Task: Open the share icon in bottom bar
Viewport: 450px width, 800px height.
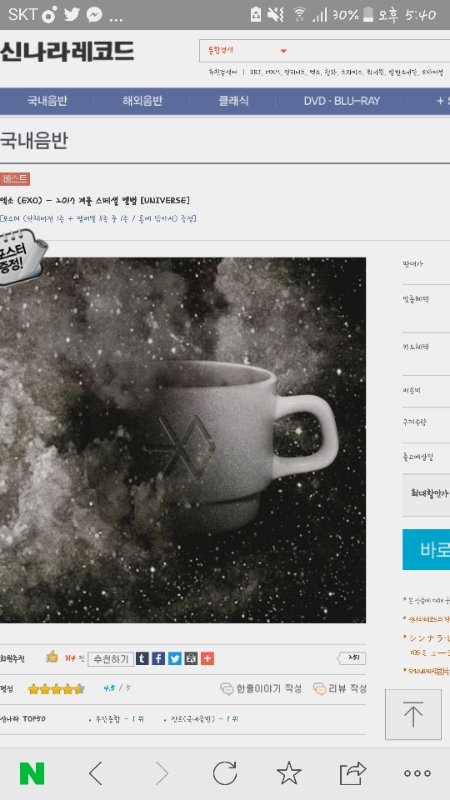Action: 353,773
